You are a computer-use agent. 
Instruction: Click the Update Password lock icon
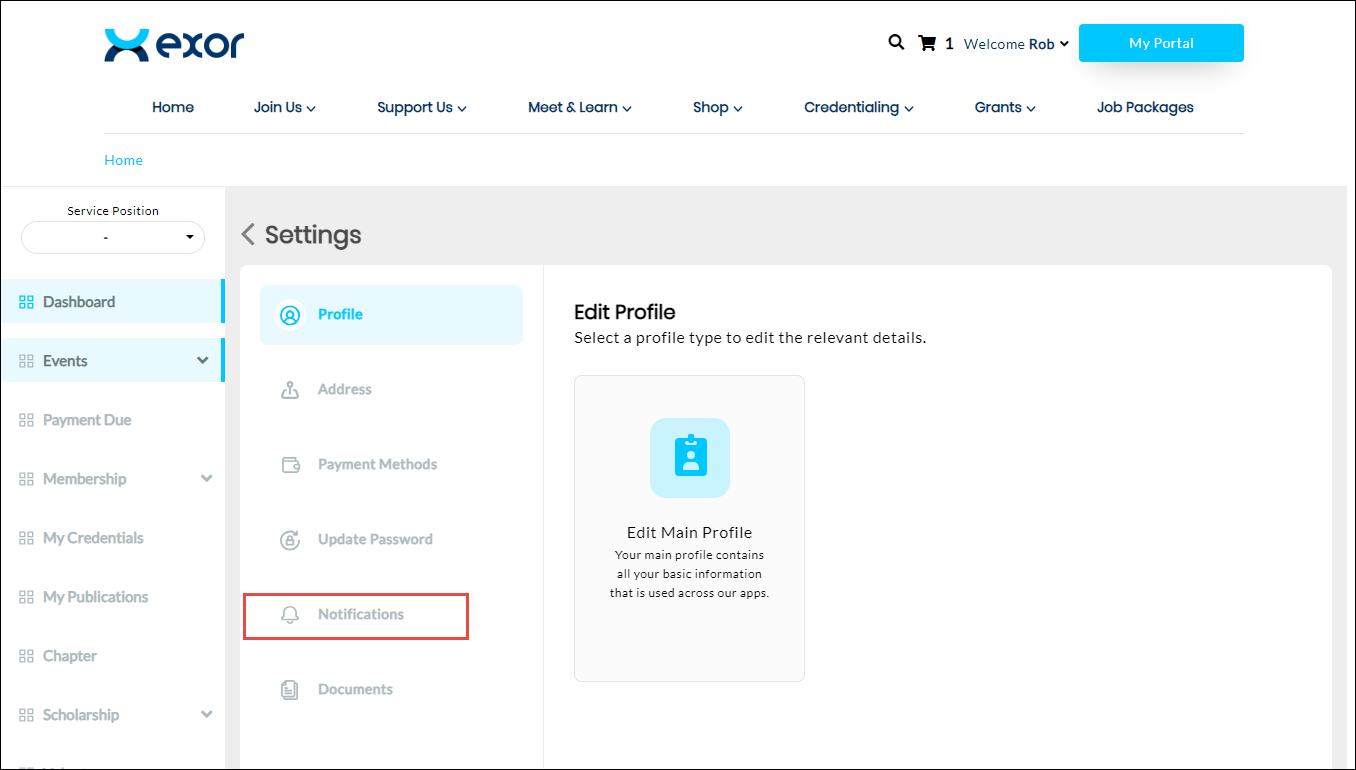click(x=290, y=540)
